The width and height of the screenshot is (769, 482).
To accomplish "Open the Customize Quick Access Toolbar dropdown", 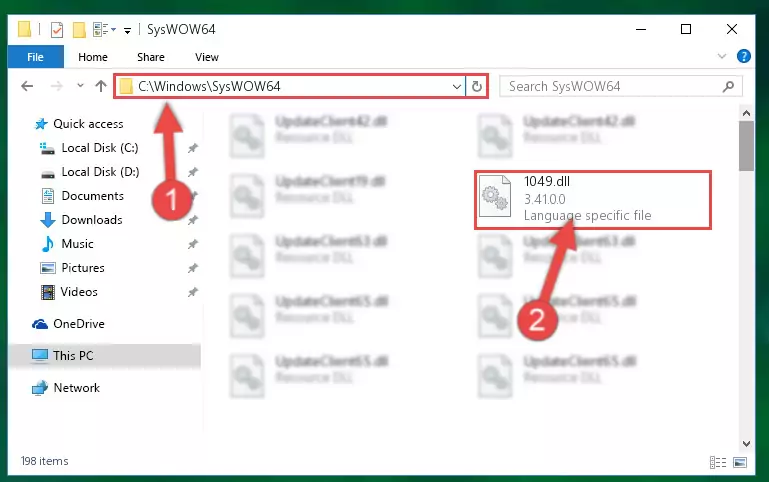I will (x=128, y=30).
